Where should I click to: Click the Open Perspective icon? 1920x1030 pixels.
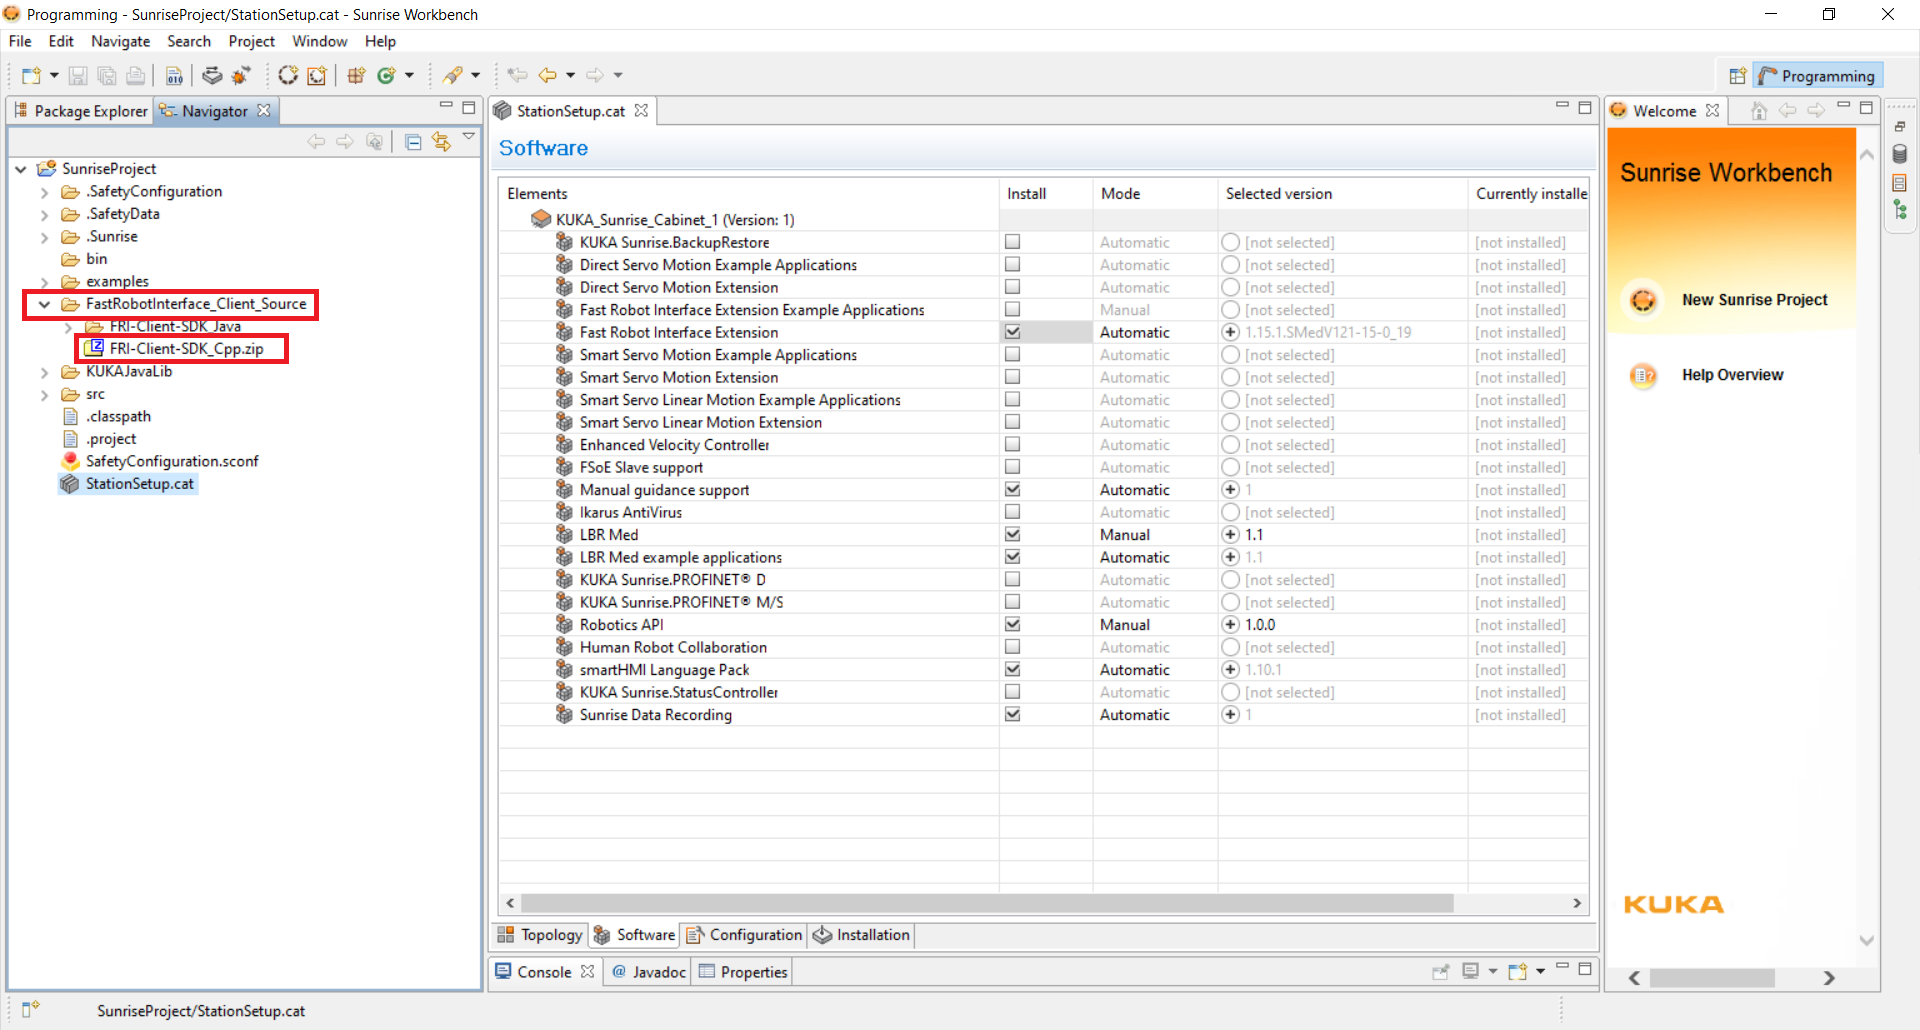click(1738, 76)
